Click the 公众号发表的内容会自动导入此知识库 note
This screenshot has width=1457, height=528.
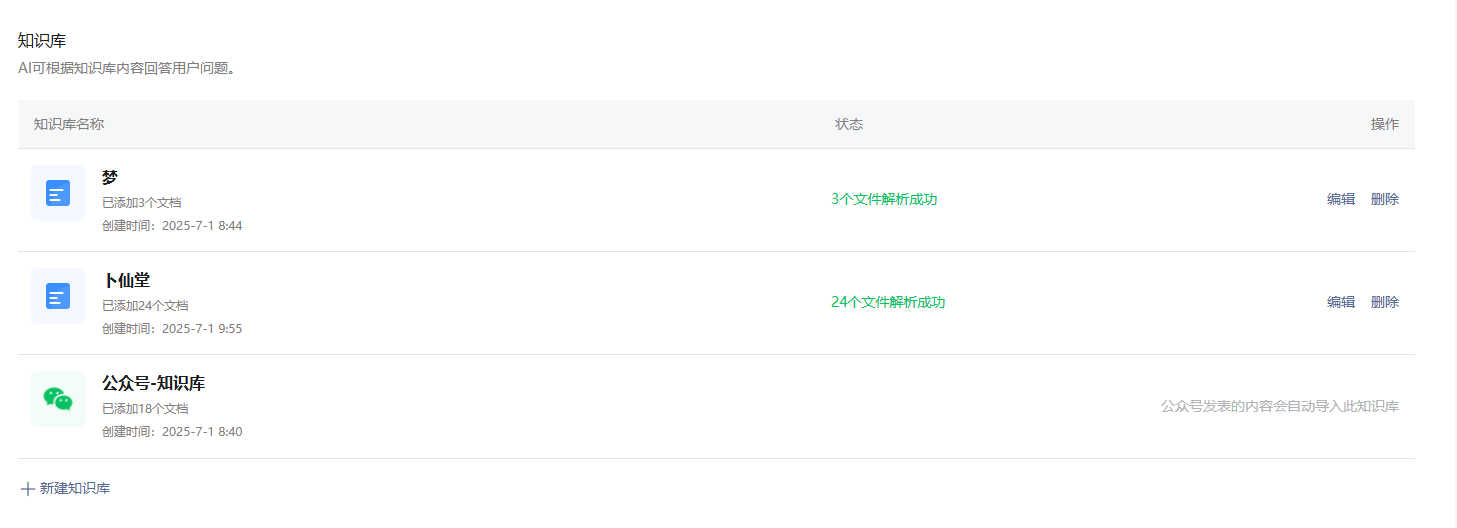coord(1280,406)
